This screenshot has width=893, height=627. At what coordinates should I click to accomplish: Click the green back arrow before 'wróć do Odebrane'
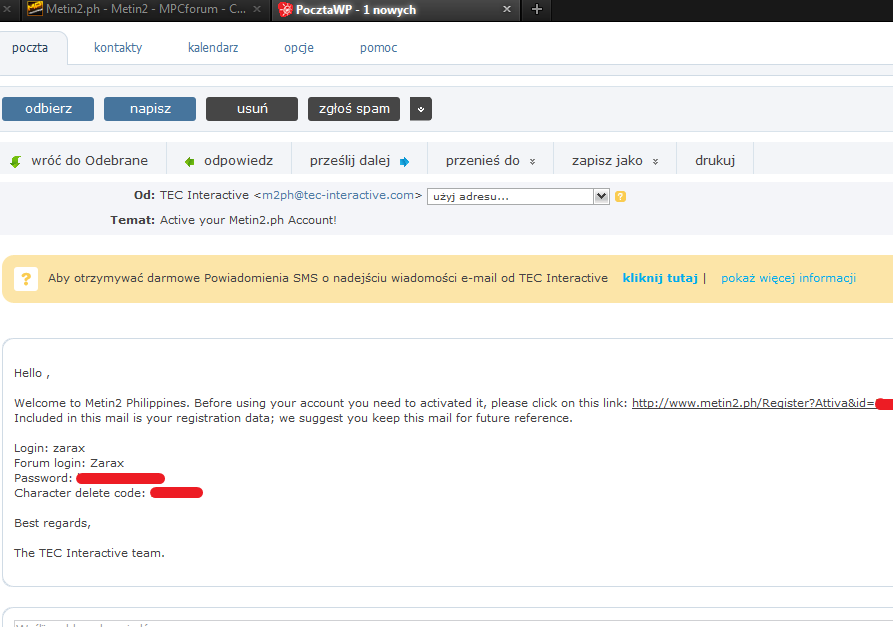[16, 162]
